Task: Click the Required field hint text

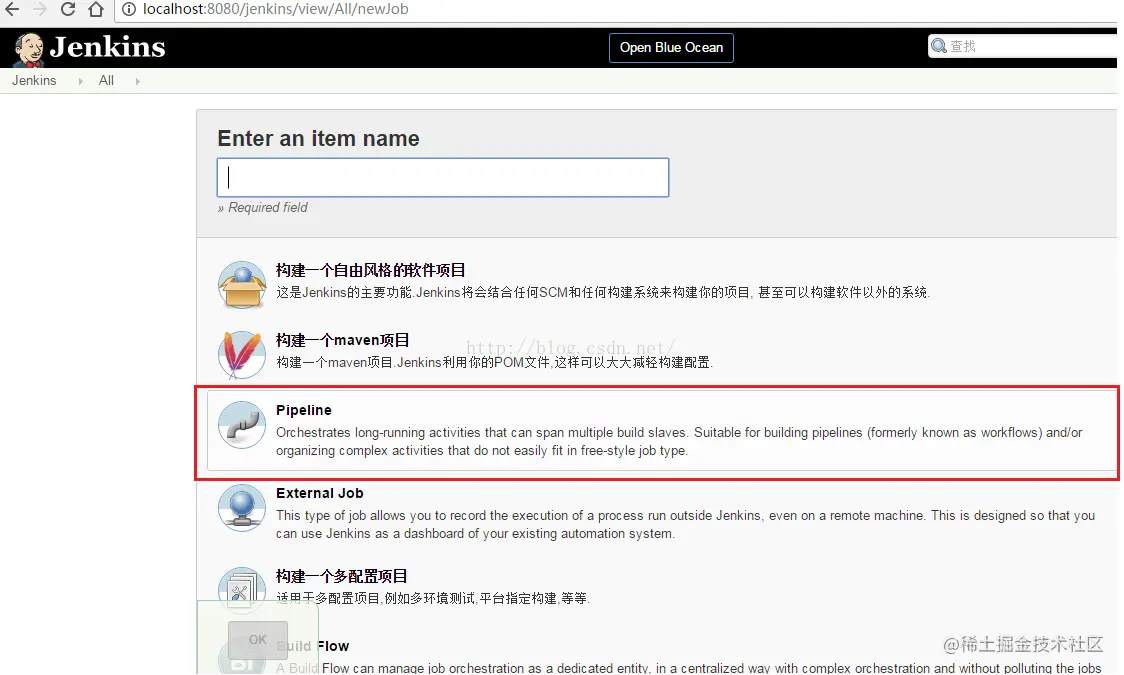Action: (262, 208)
